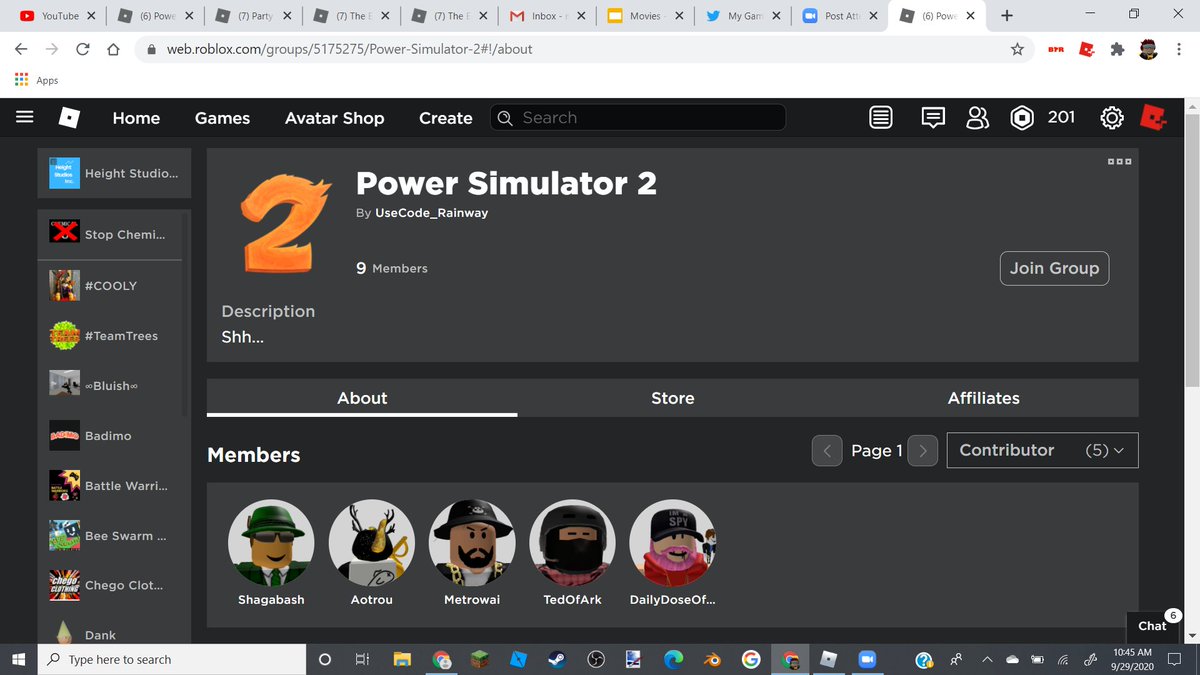Image resolution: width=1200 pixels, height=675 pixels.
Task: Open the Roblox messages icon
Action: 933,118
